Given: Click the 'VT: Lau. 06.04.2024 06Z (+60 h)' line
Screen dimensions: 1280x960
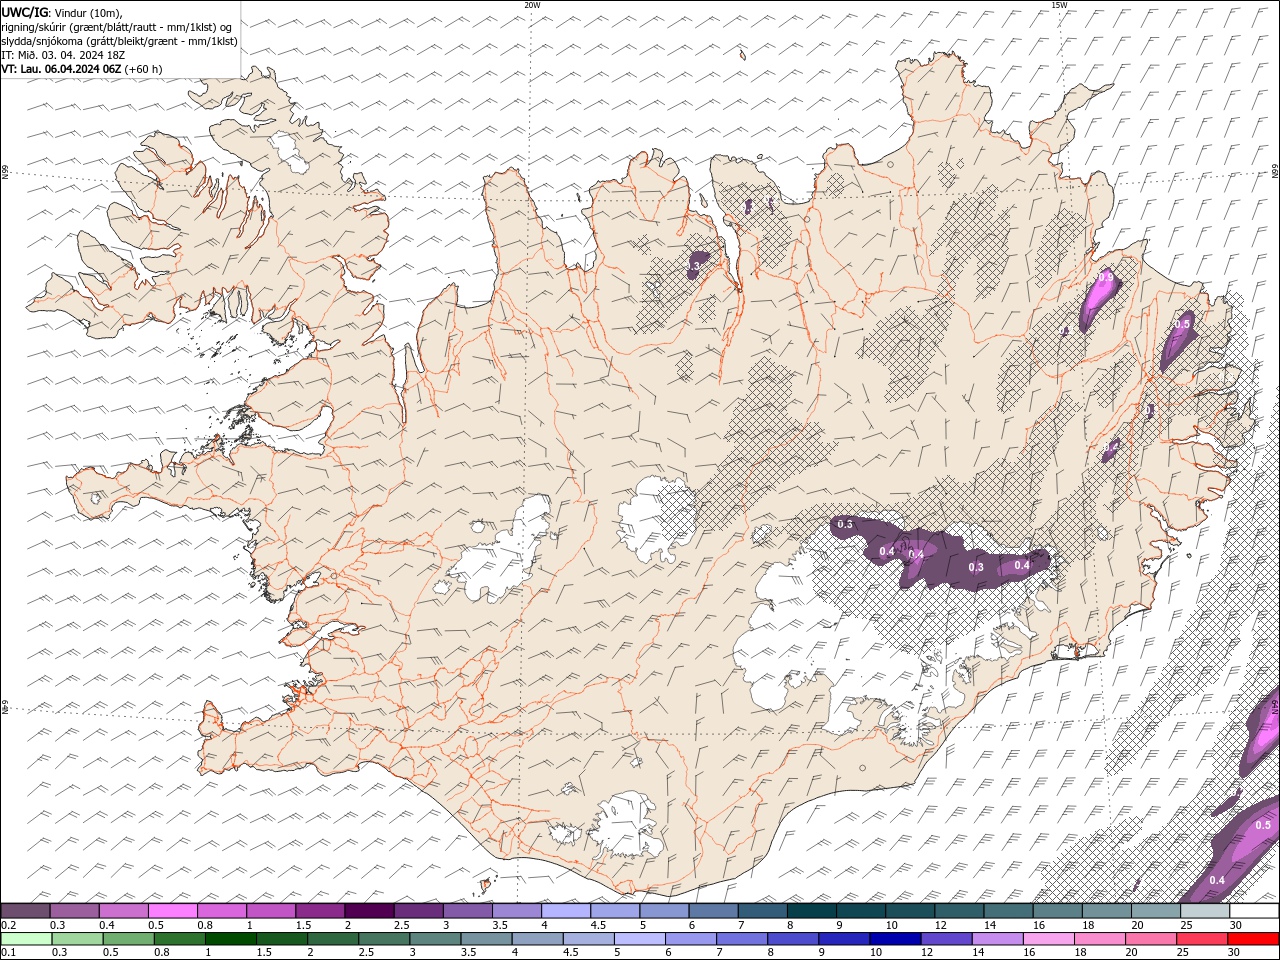Looking at the screenshot, I should tap(82, 69).
